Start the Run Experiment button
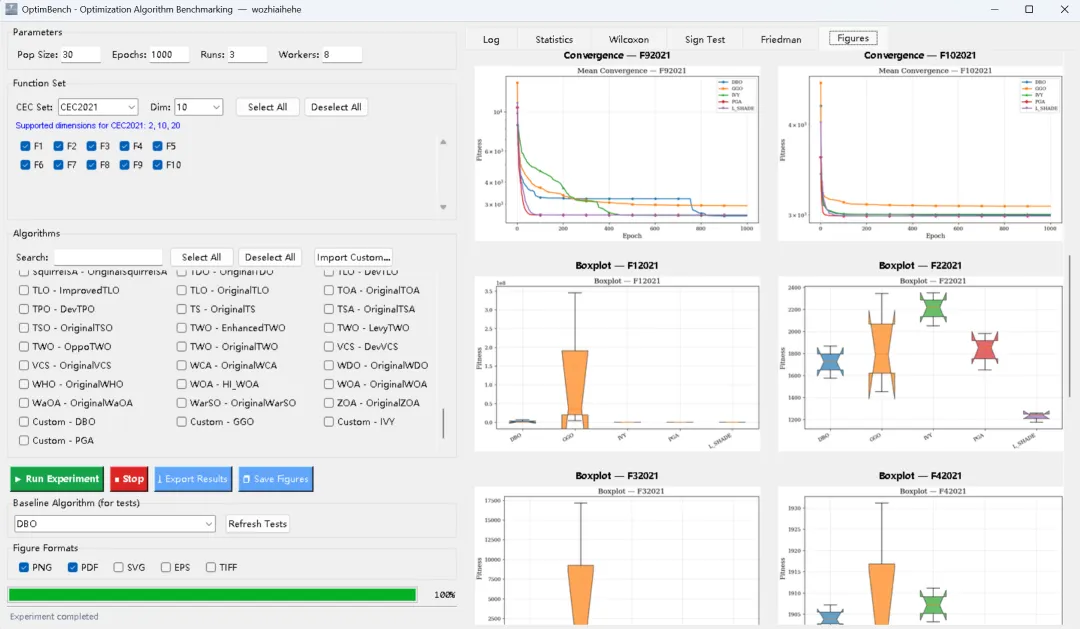The height and width of the screenshot is (629, 1080). pyautogui.click(x=57, y=479)
